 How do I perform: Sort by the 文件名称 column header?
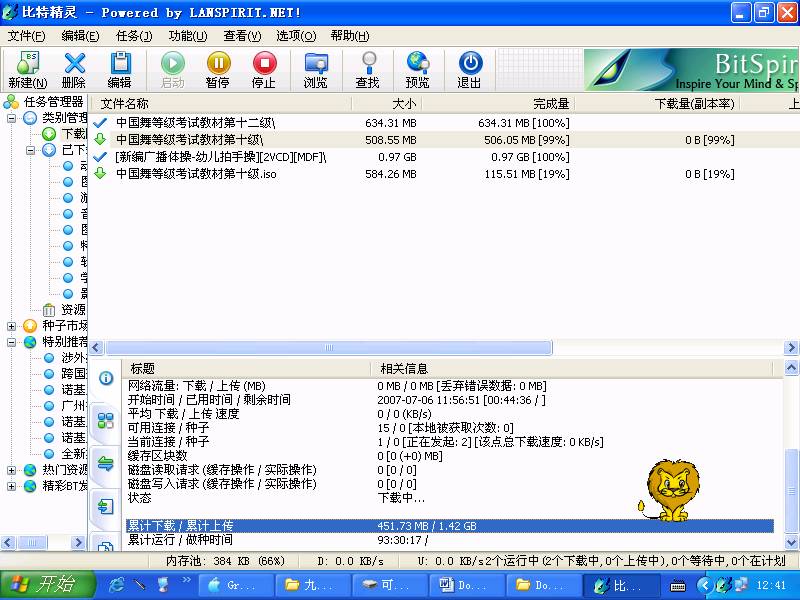pyautogui.click(x=125, y=103)
